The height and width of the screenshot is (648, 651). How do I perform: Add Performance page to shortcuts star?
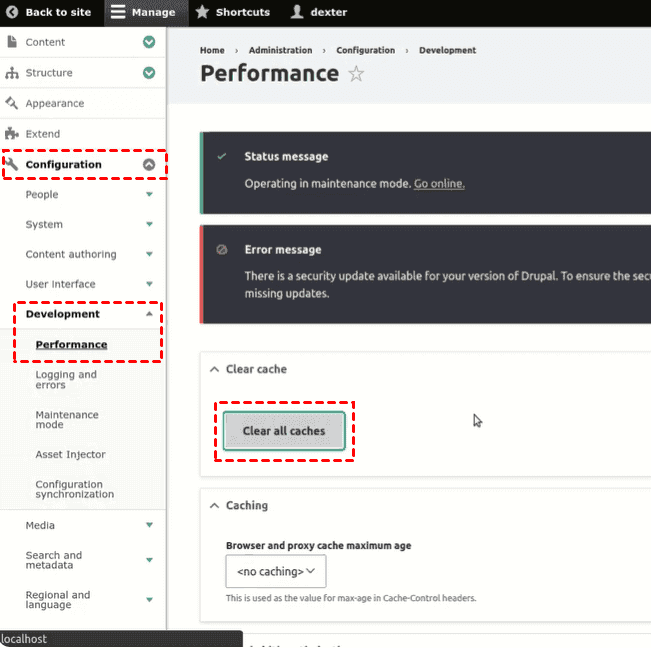(356, 74)
